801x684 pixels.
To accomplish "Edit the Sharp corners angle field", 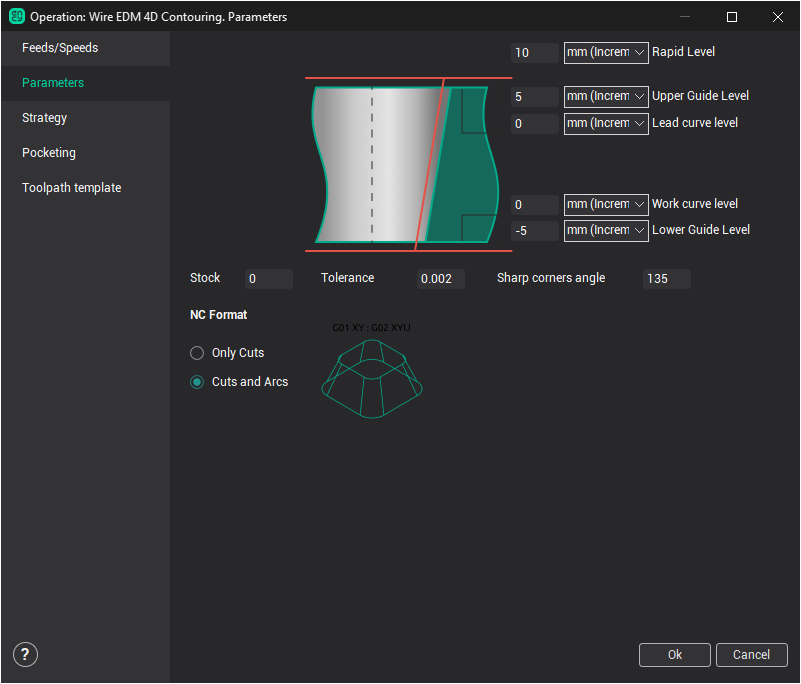I will click(x=666, y=279).
